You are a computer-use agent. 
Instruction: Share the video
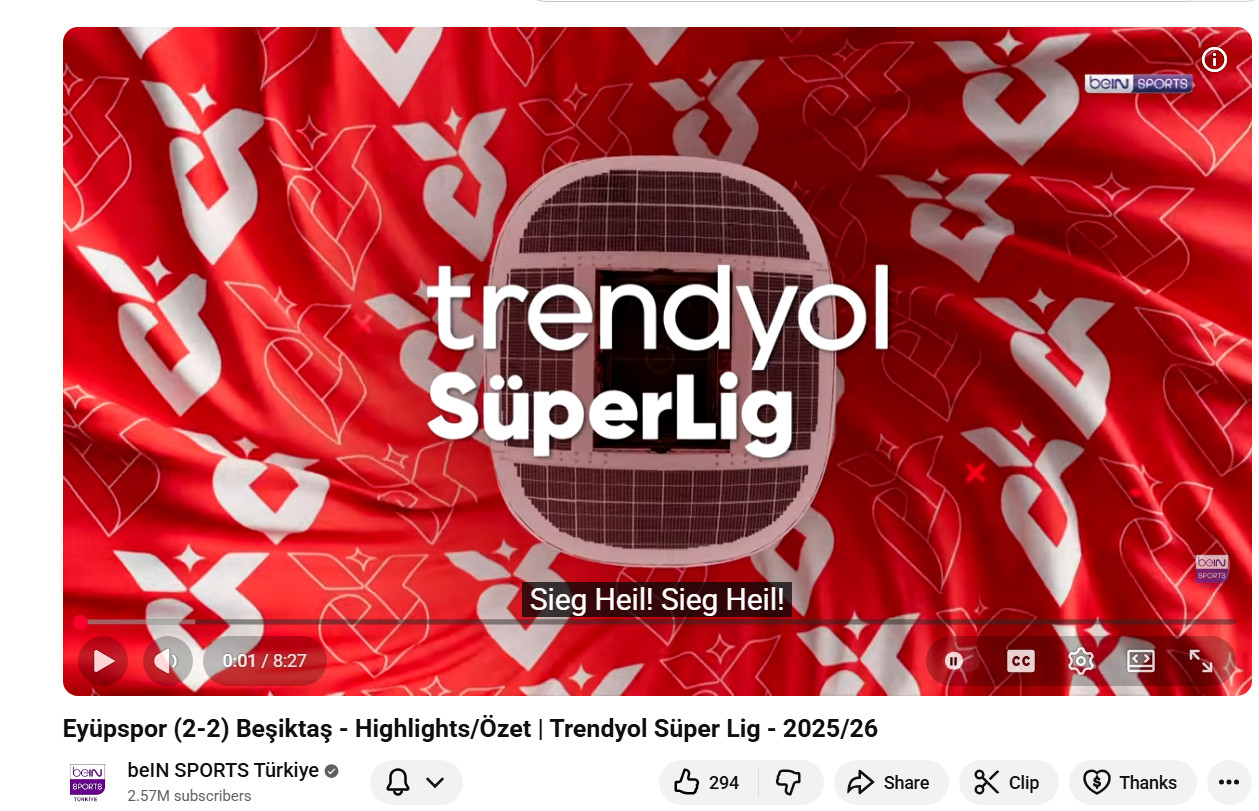click(x=890, y=783)
